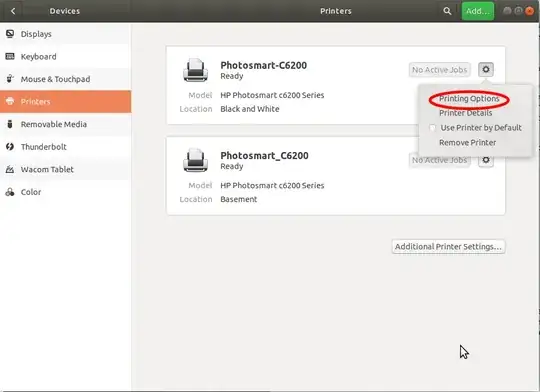Click the printer icon in sidebar
The height and width of the screenshot is (392, 540).
tap(10, 101)
